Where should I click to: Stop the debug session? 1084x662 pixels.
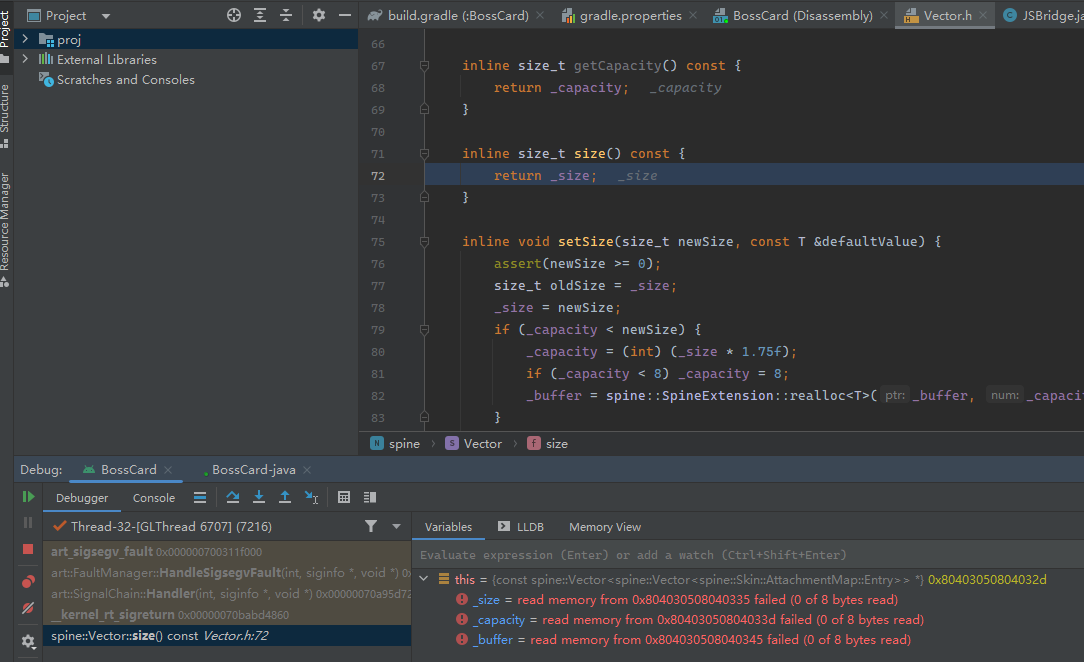28,549
